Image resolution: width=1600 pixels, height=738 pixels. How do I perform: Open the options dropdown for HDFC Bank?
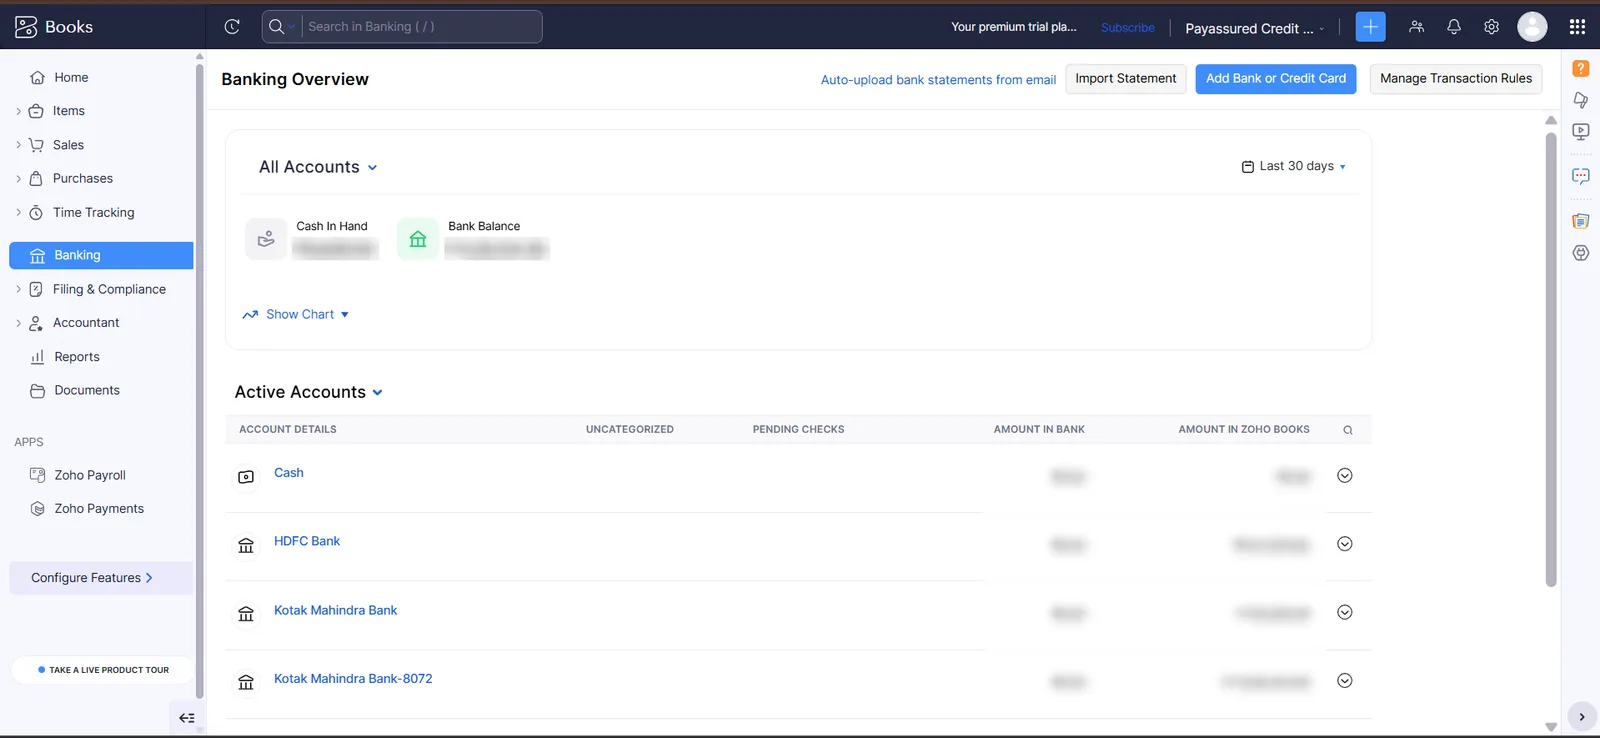tap(1345, 544)
